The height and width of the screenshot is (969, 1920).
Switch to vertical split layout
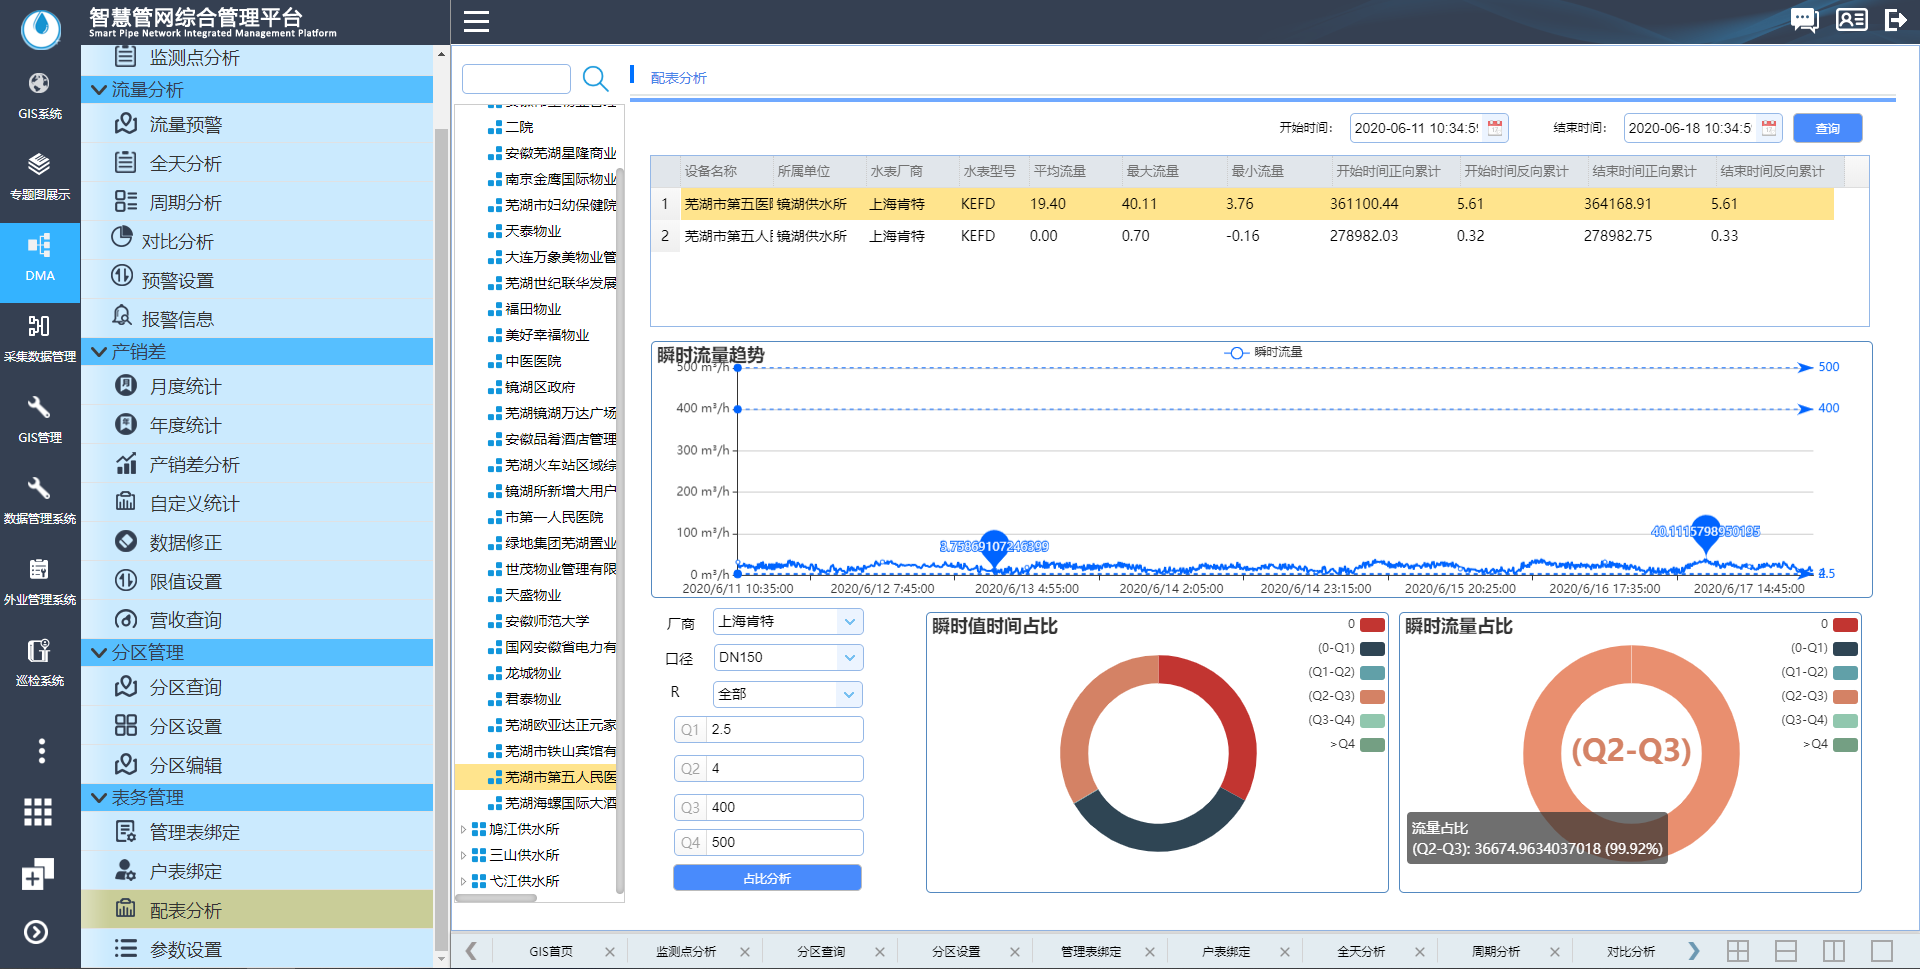(1834, 951)
